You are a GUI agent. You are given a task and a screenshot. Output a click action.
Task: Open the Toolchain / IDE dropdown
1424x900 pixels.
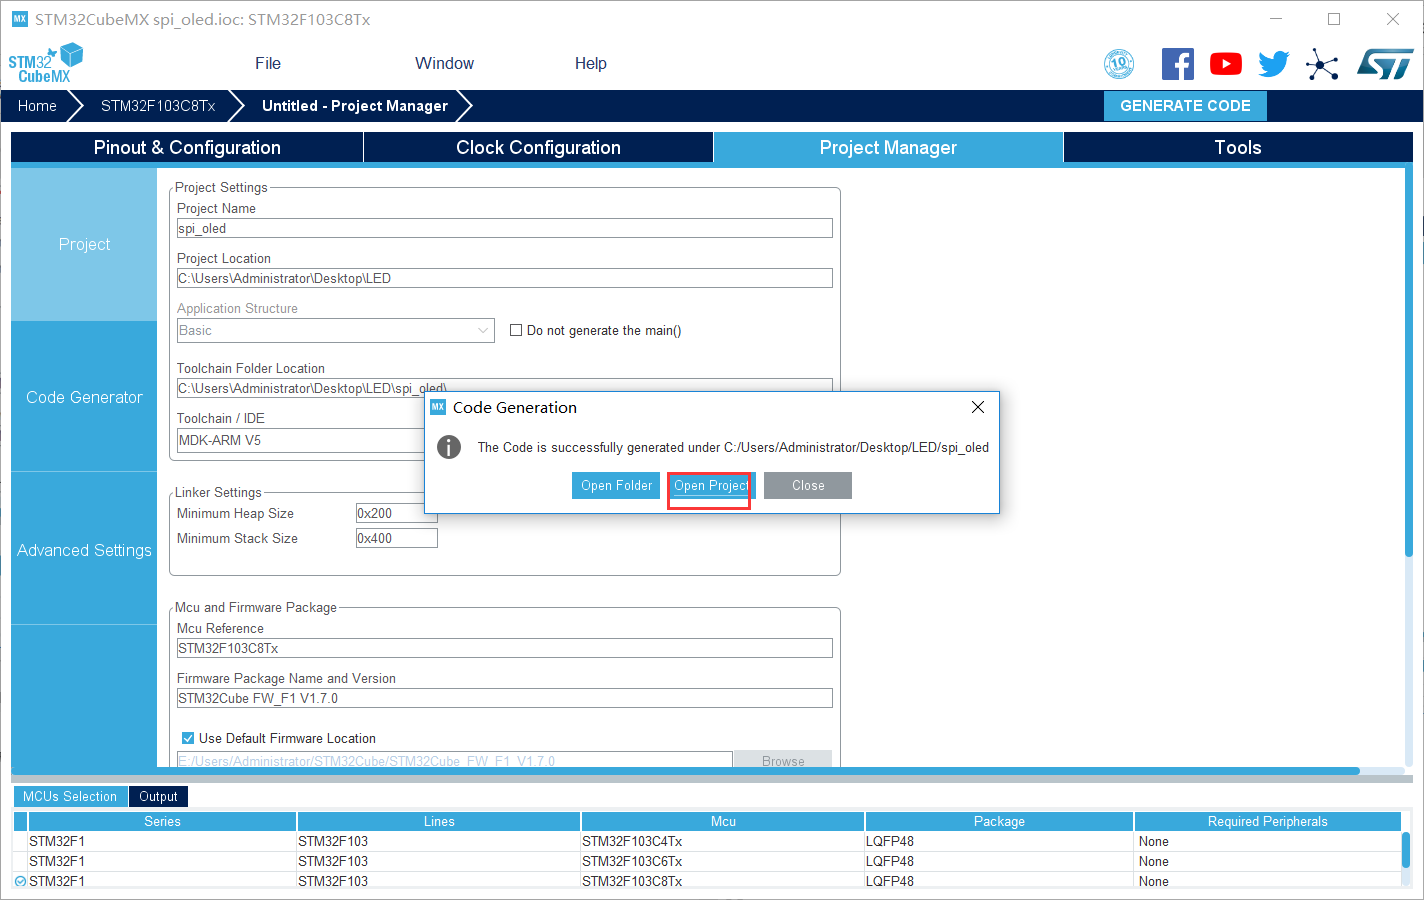tap(300, 440)
